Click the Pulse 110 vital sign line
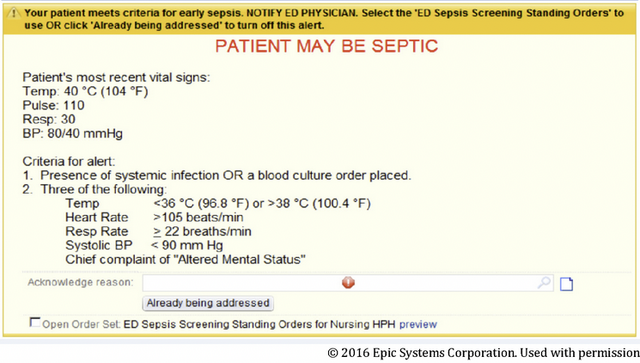 (53, 105)
